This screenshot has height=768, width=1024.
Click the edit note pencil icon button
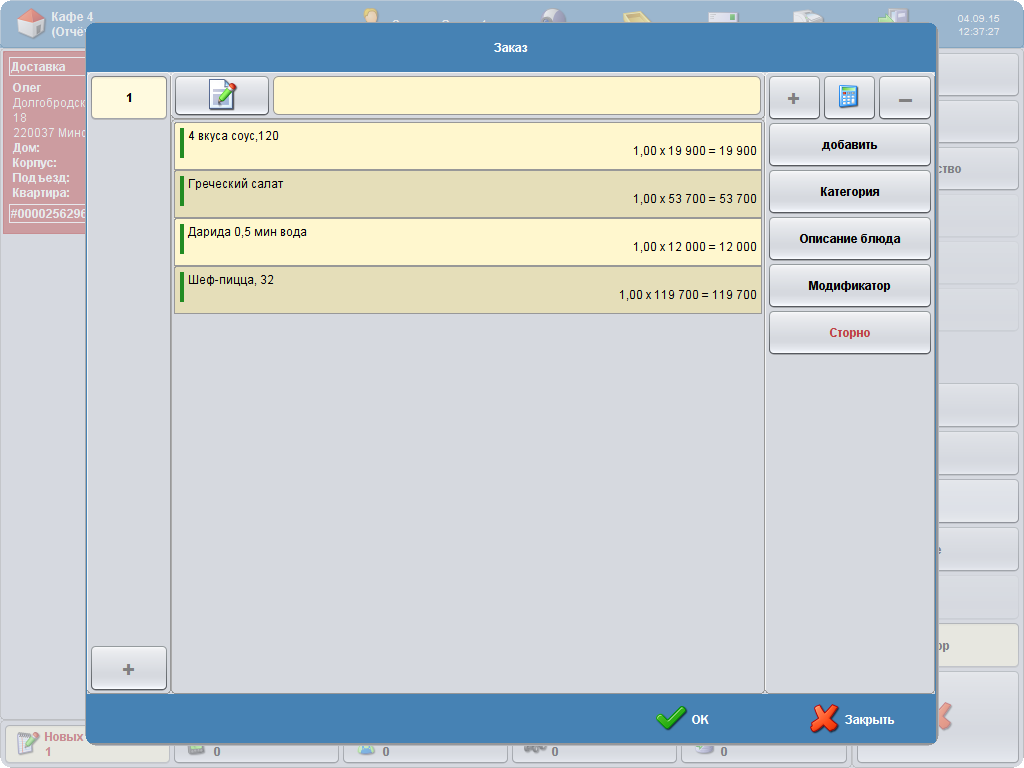point(222,96)
